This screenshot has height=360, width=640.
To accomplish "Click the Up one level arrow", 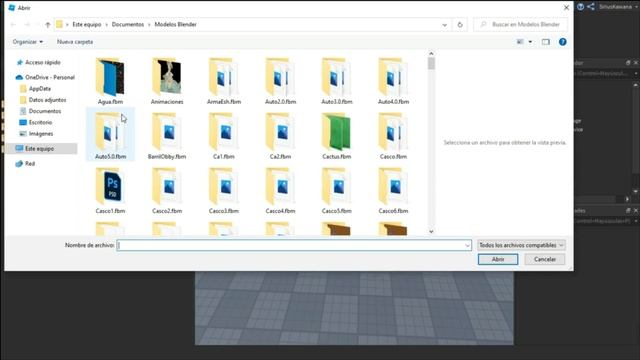I will pos(48,25).
